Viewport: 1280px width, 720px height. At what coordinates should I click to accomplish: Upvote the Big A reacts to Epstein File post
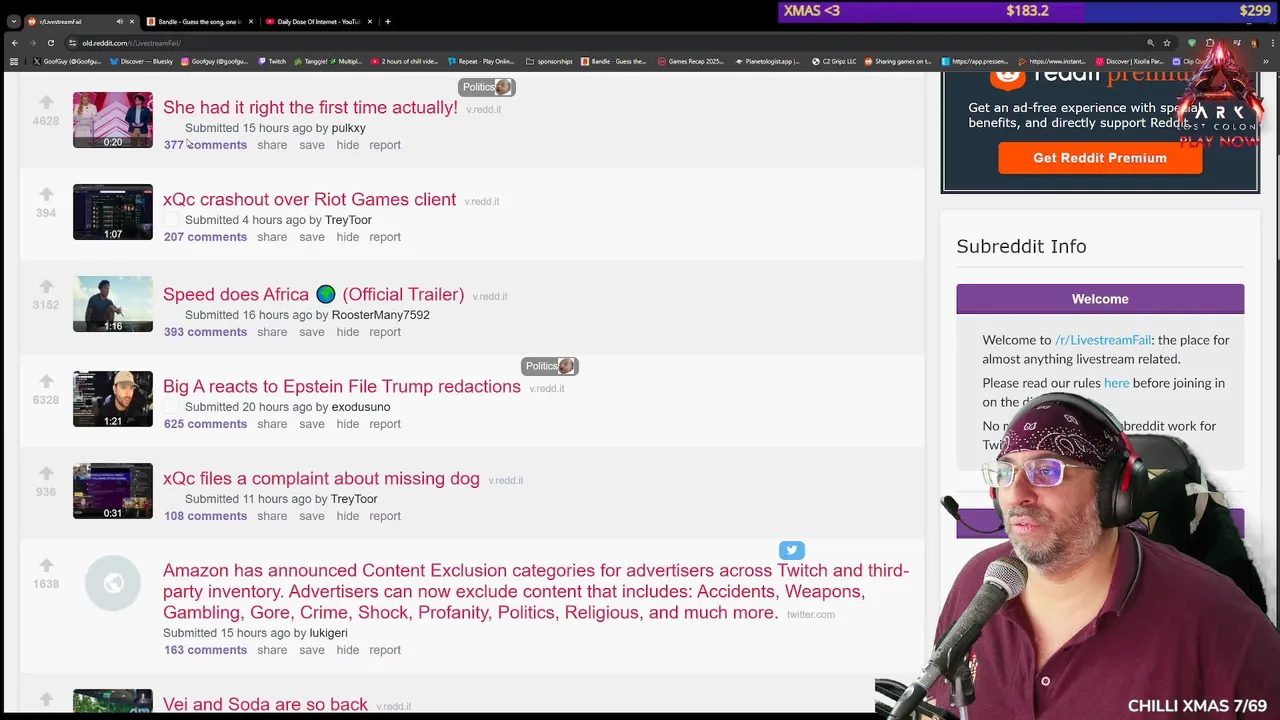pyautogui.click(x=46, y=381)
